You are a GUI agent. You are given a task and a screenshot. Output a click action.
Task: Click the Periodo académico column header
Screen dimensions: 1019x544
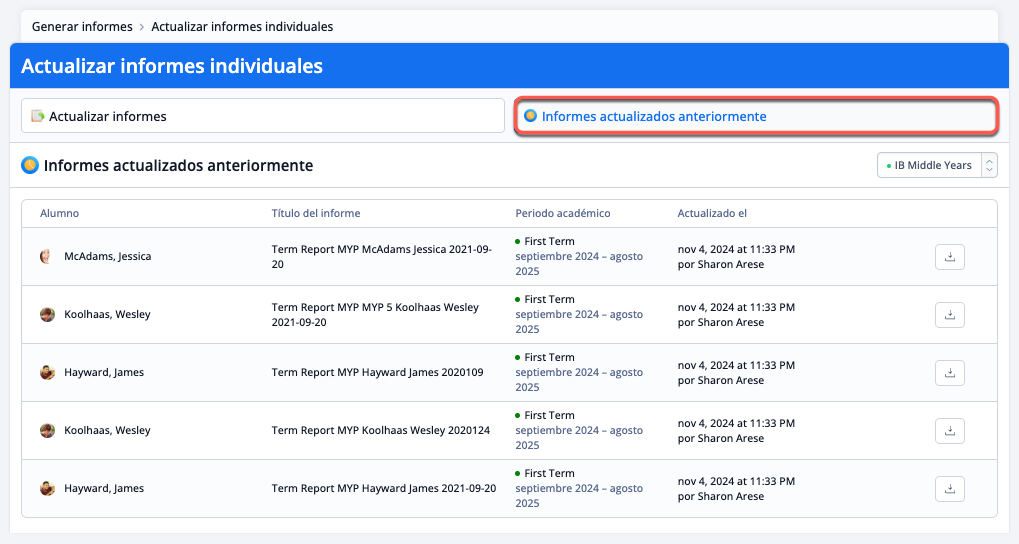tap(562, 213)
